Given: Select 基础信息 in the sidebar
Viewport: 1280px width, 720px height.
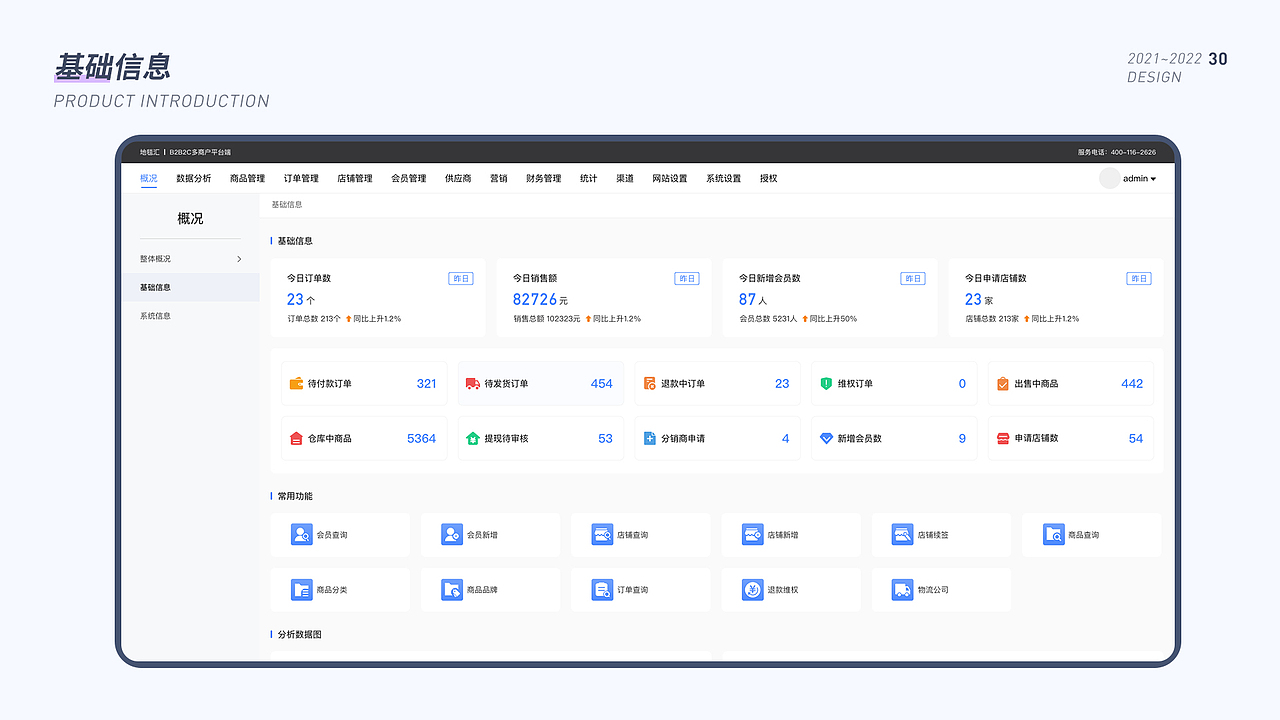Looking at the screenshot, I should (x=191, y=287).
